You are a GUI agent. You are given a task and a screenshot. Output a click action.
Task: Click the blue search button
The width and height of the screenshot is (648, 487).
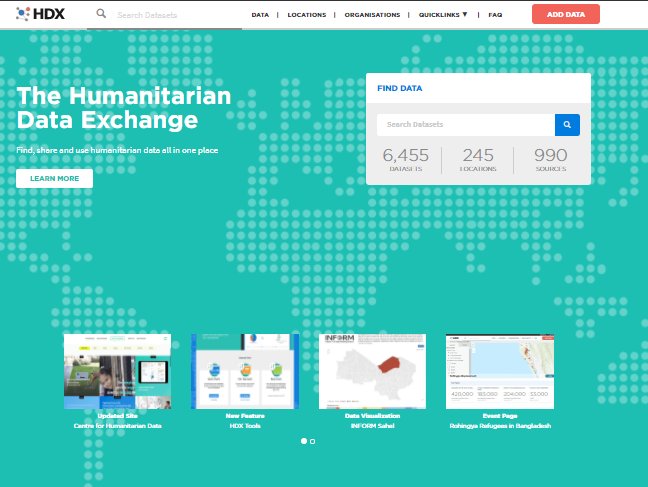567,125
